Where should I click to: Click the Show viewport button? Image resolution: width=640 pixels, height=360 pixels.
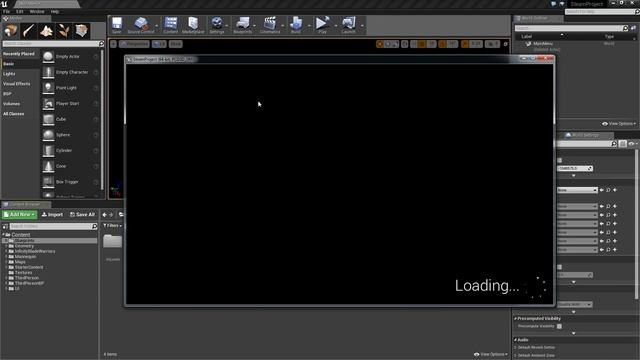tap(176, 44)
